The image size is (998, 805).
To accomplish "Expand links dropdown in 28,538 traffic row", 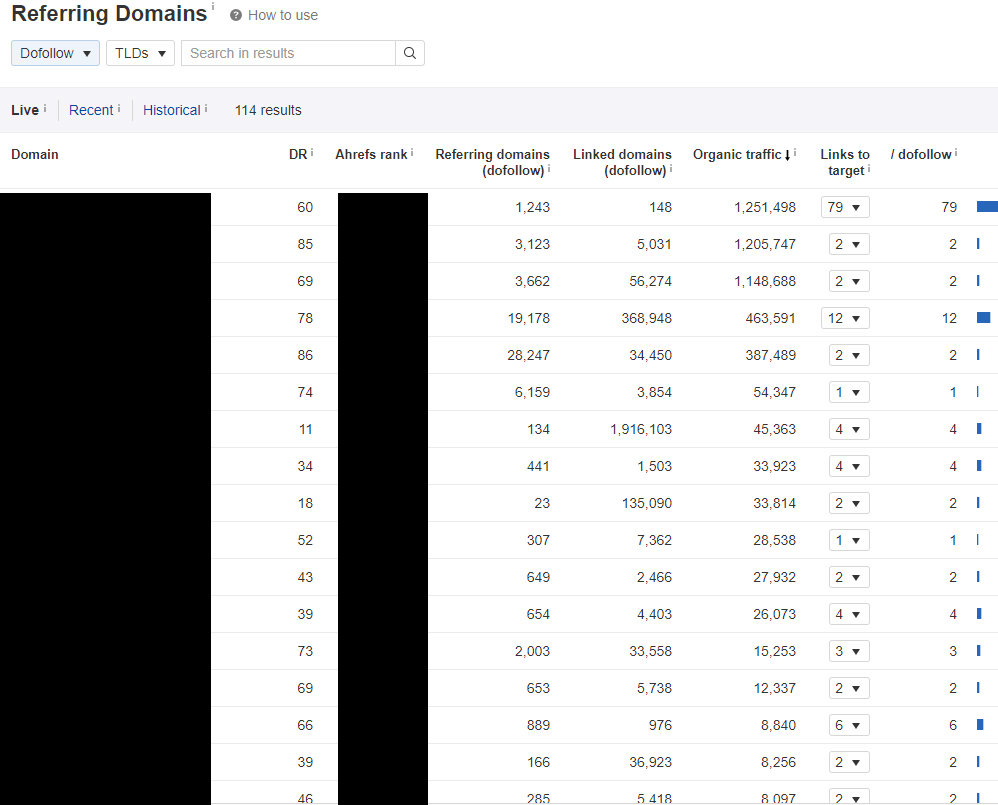I will point(848,540).
